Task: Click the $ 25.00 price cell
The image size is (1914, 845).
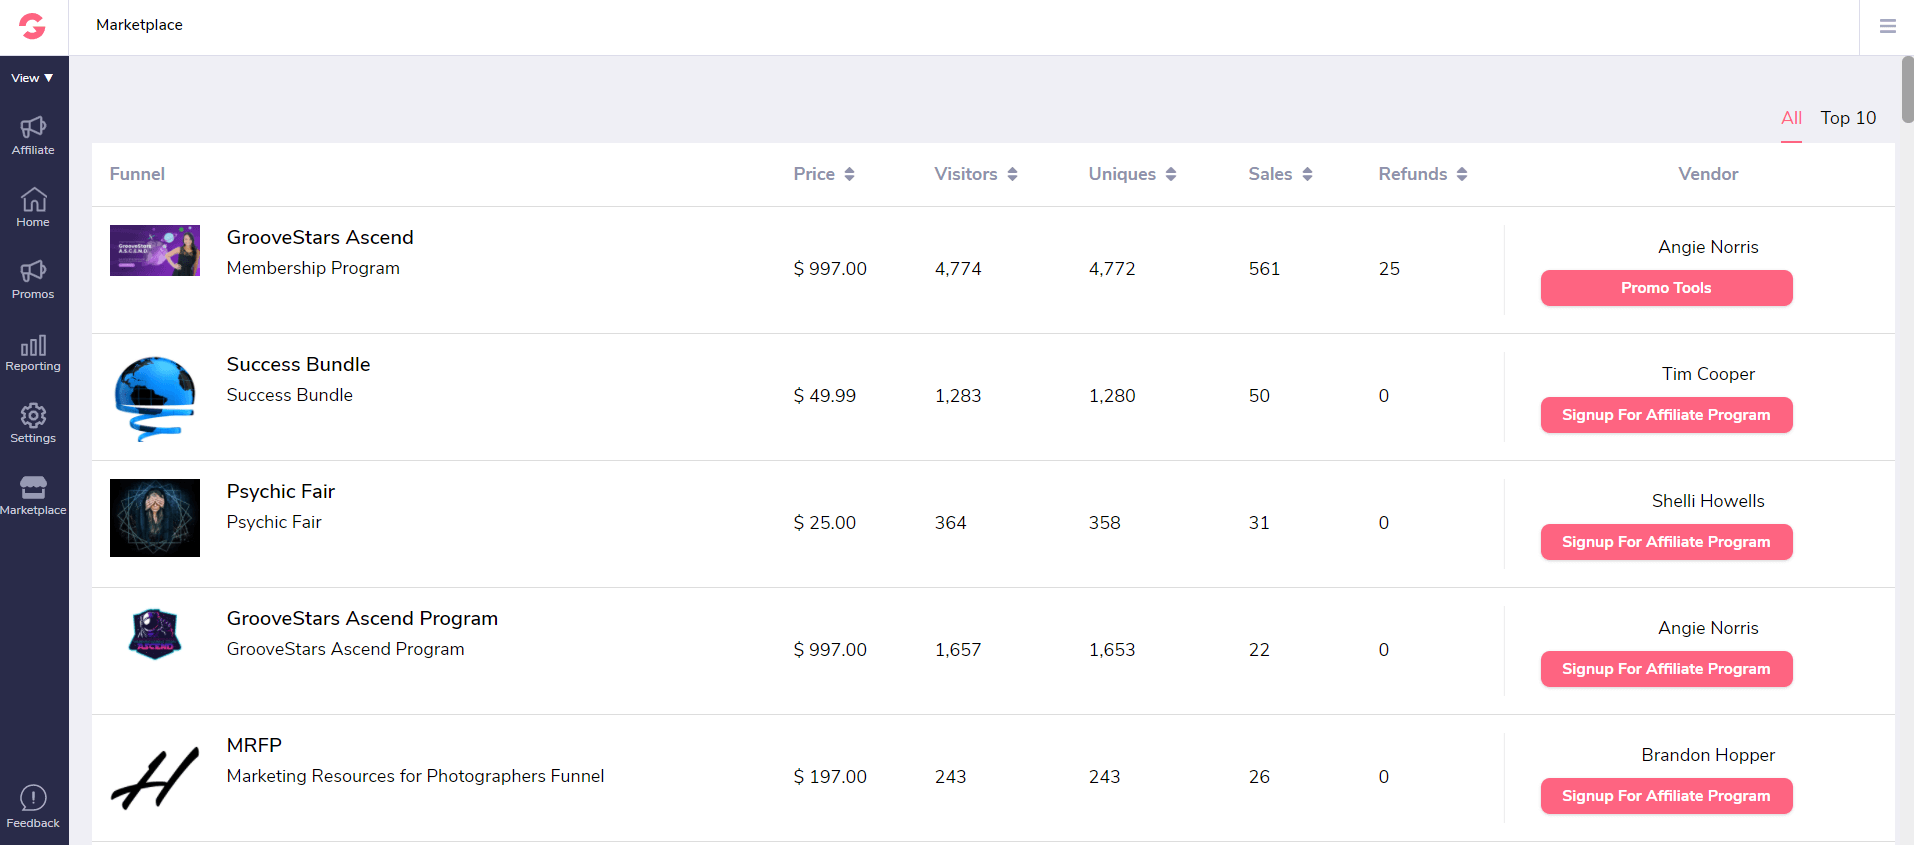Action: click(x=824, y=523)
